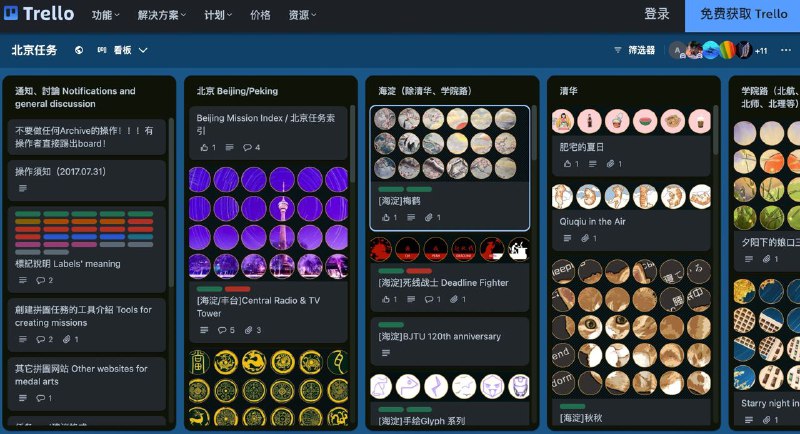Click description icon on BJTU 120th anniversary card
The height and width of the screenshot is (434, 800).
point(386,353)
